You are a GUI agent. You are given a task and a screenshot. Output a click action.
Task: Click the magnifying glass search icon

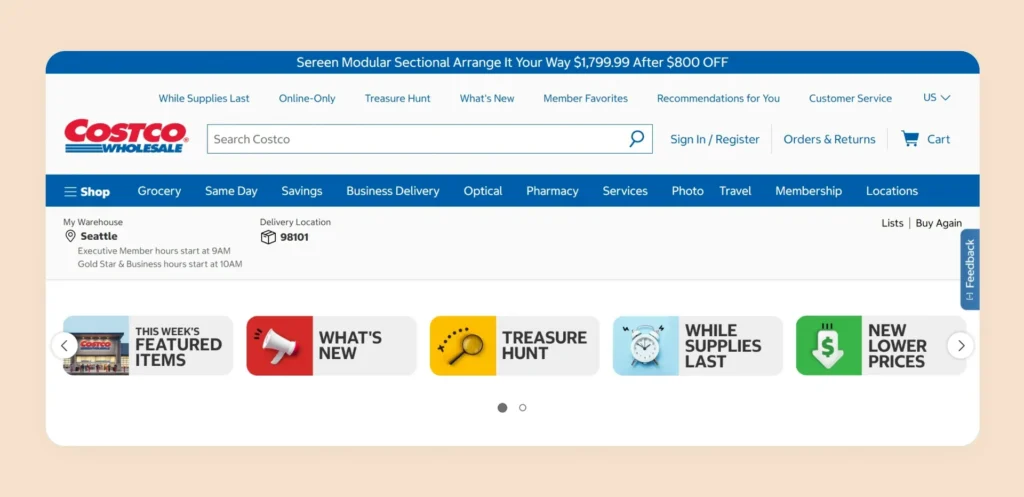636,138
